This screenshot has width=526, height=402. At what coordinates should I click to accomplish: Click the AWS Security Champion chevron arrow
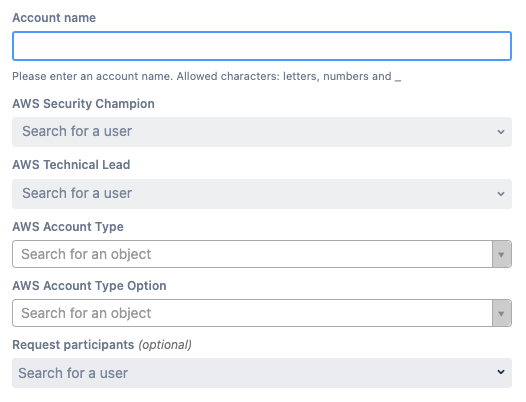click(x=501, y=132)
